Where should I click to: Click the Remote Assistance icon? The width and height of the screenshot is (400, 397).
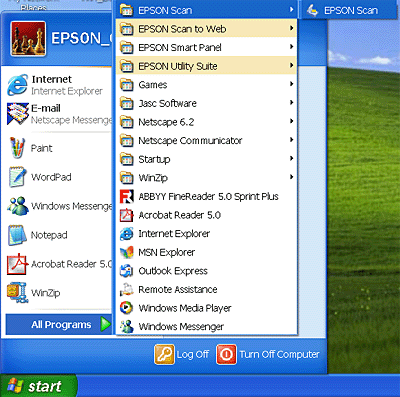pos(127,289)
